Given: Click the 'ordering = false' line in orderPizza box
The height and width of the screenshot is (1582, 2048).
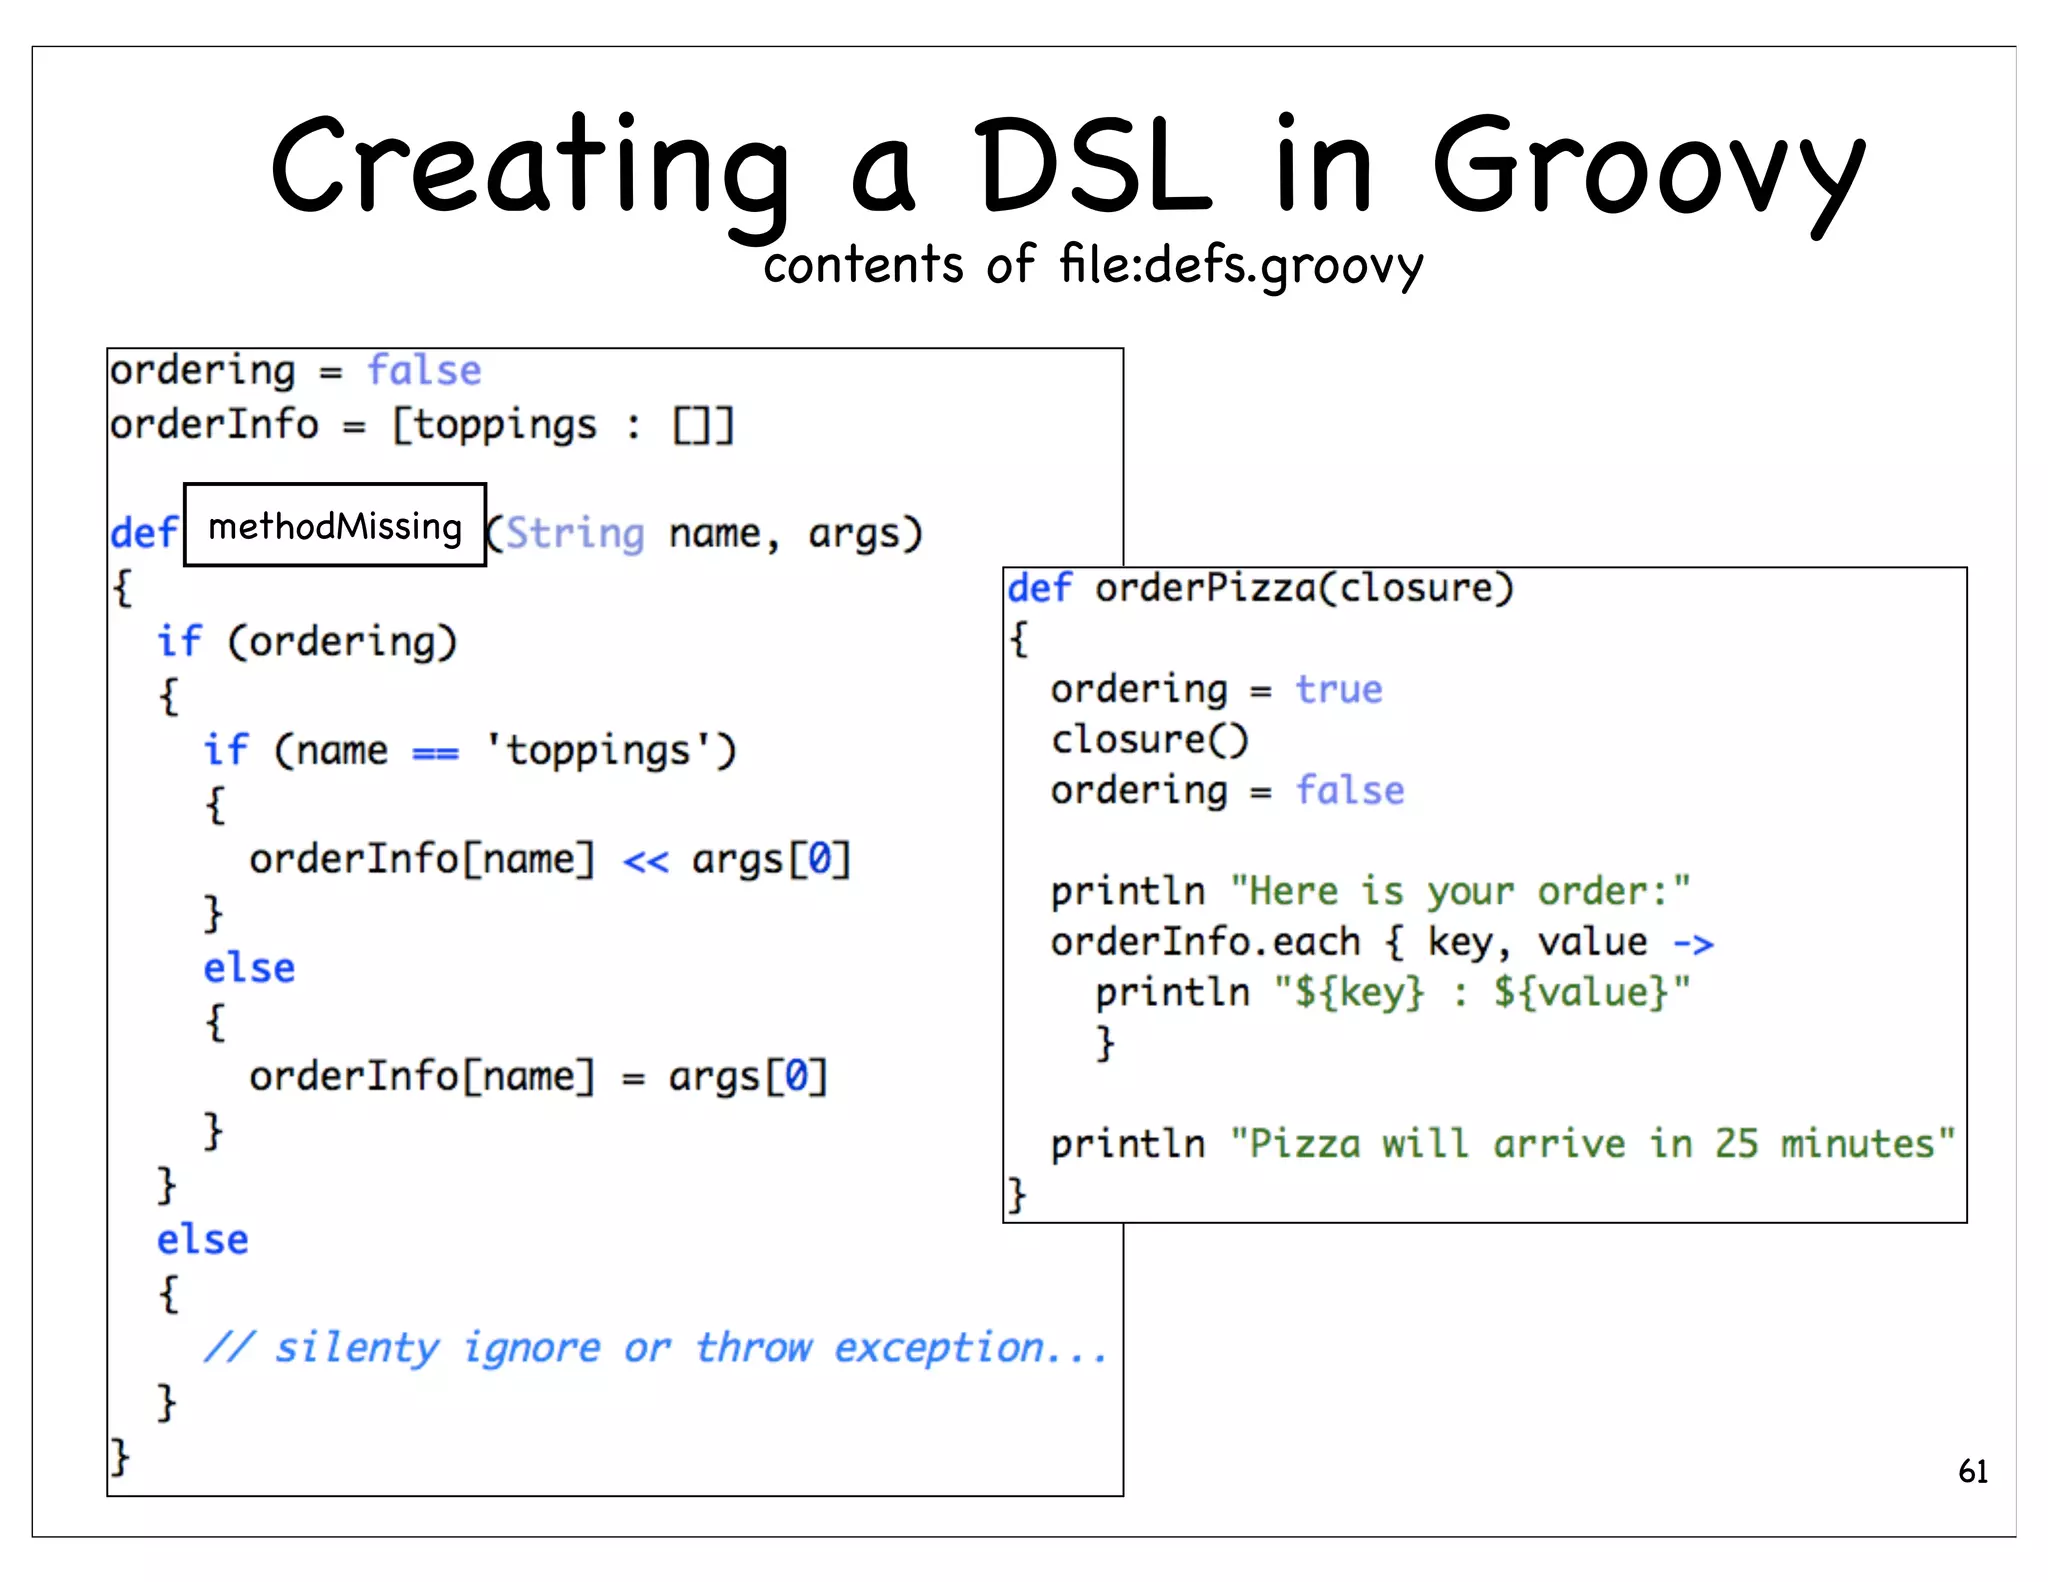Looking at the screenshot, I should click(1227, 790).
